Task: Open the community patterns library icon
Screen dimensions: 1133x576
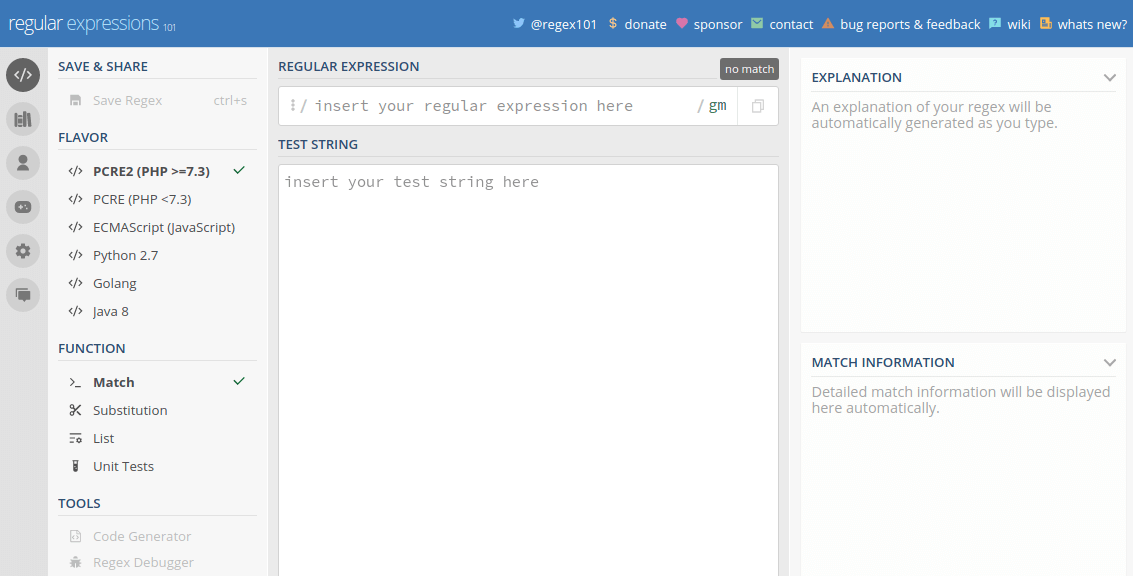Action: click(22, 119)
